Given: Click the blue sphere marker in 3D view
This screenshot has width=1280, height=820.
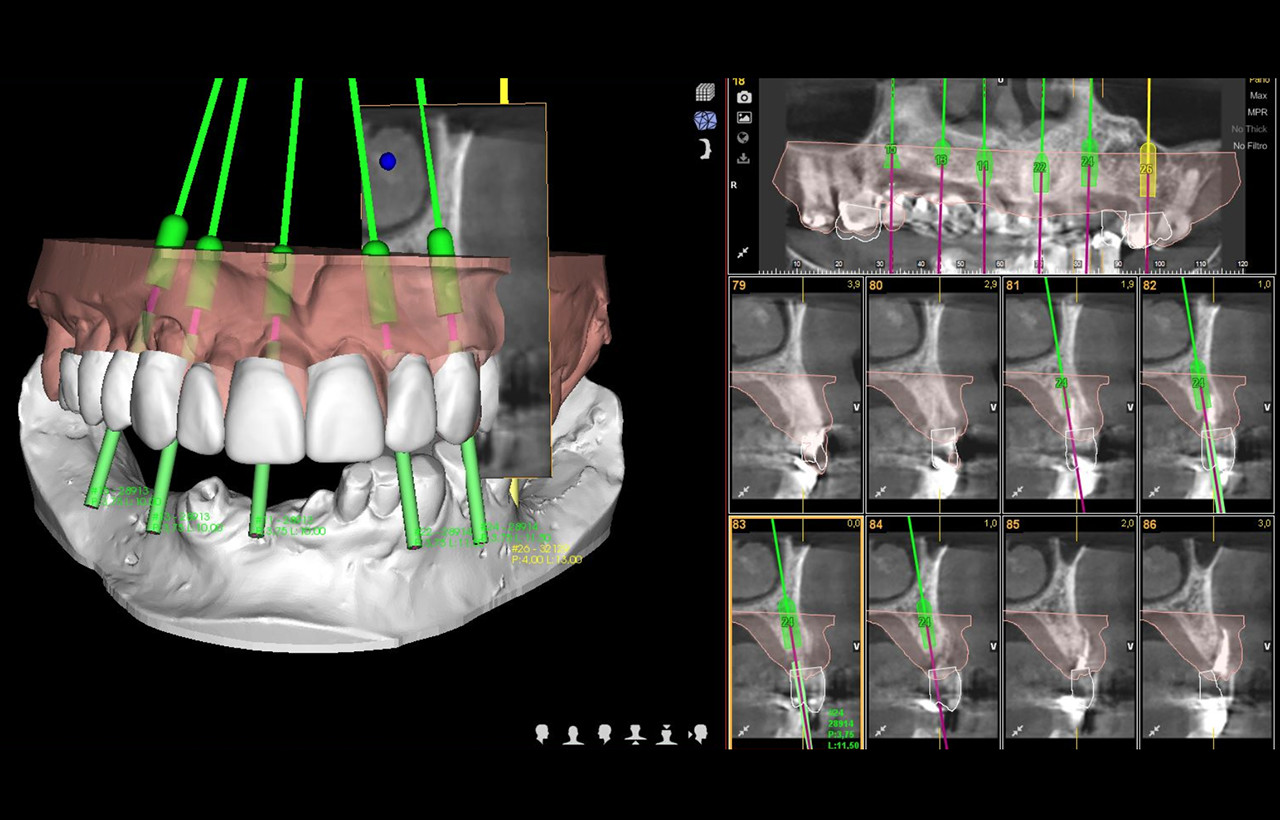Looking at the screenshot, I should coord(388,160).
